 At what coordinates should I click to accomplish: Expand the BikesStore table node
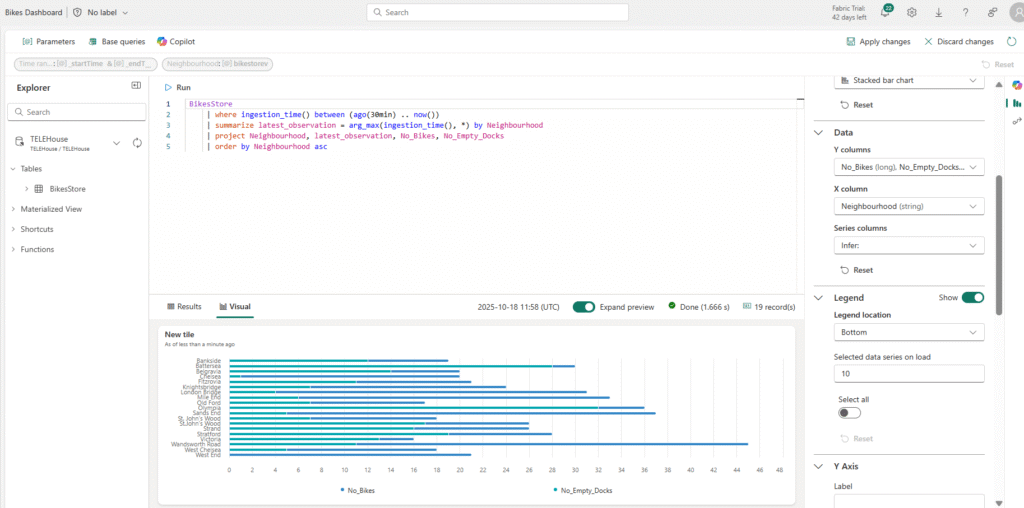26,188
